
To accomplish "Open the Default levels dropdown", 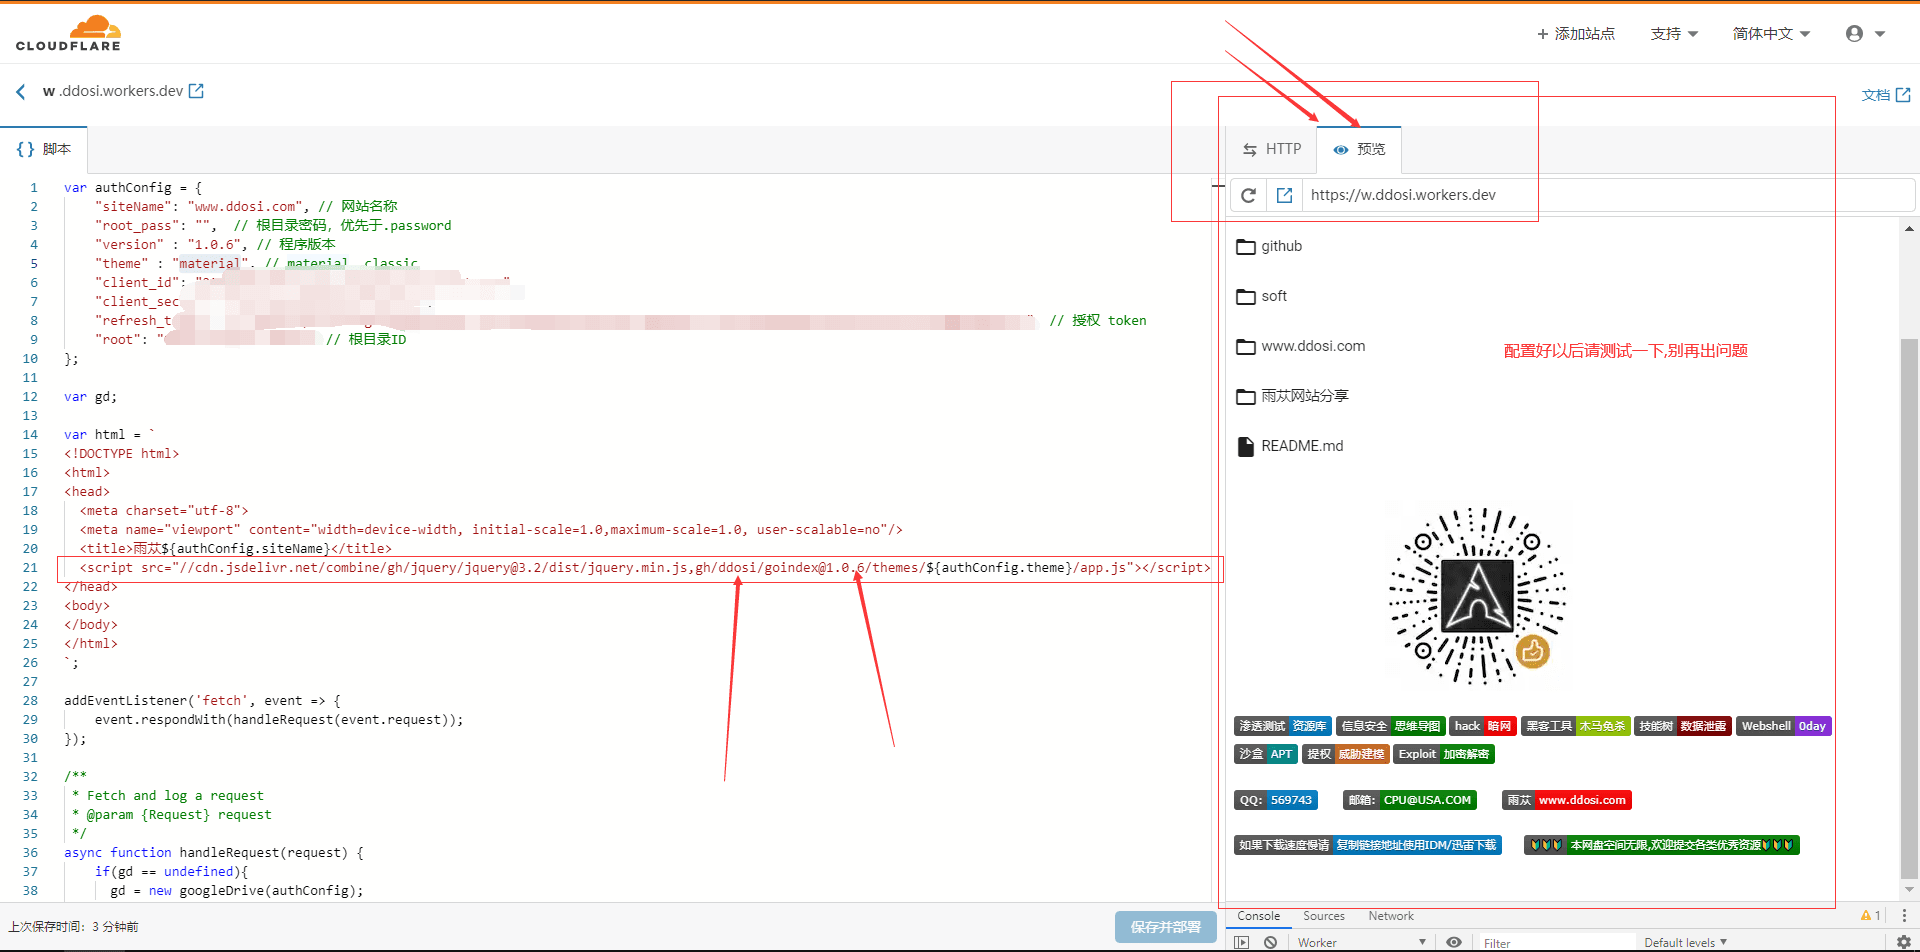I will coord(1685,942).
